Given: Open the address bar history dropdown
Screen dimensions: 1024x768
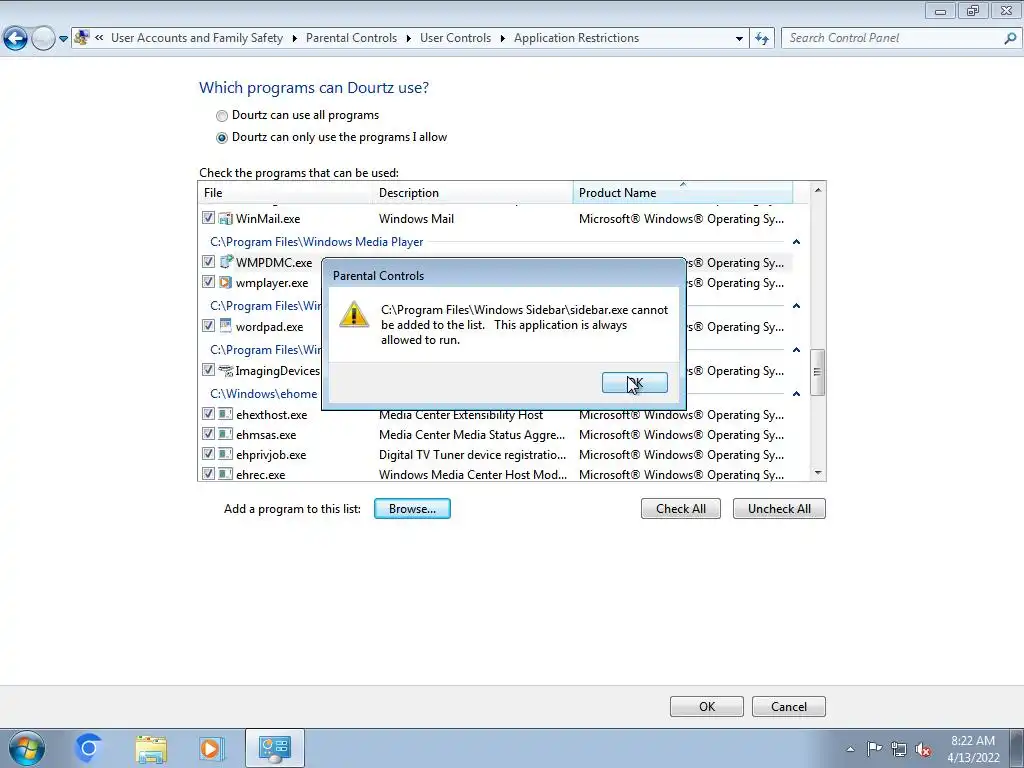Looking at the screenshot, I should [x=739, y=39].
